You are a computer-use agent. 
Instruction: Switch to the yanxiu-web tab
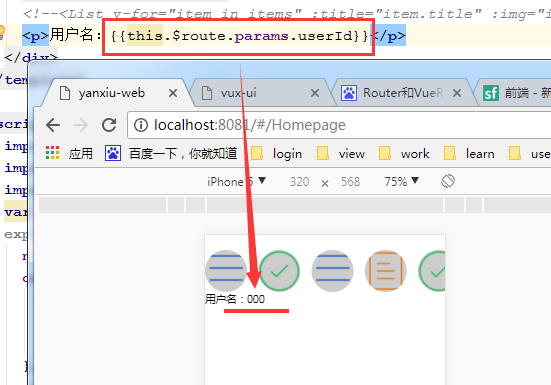click(x=112, y=93)
